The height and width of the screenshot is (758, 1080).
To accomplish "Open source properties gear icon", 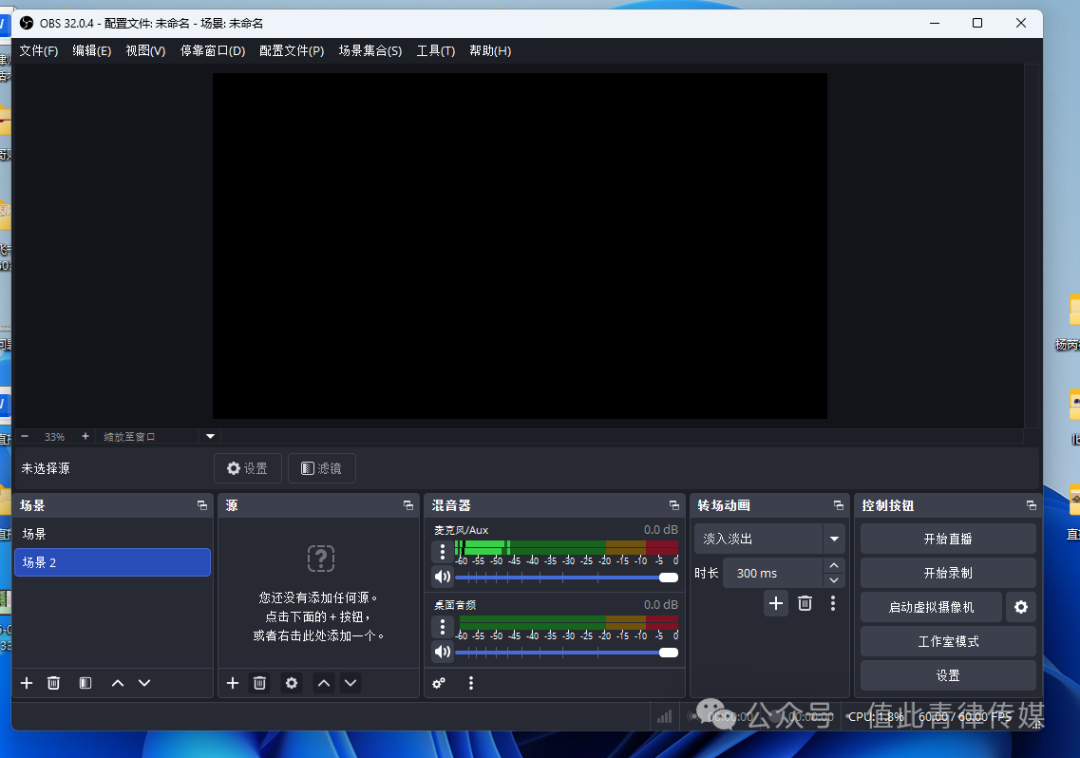I will point(291,683).
